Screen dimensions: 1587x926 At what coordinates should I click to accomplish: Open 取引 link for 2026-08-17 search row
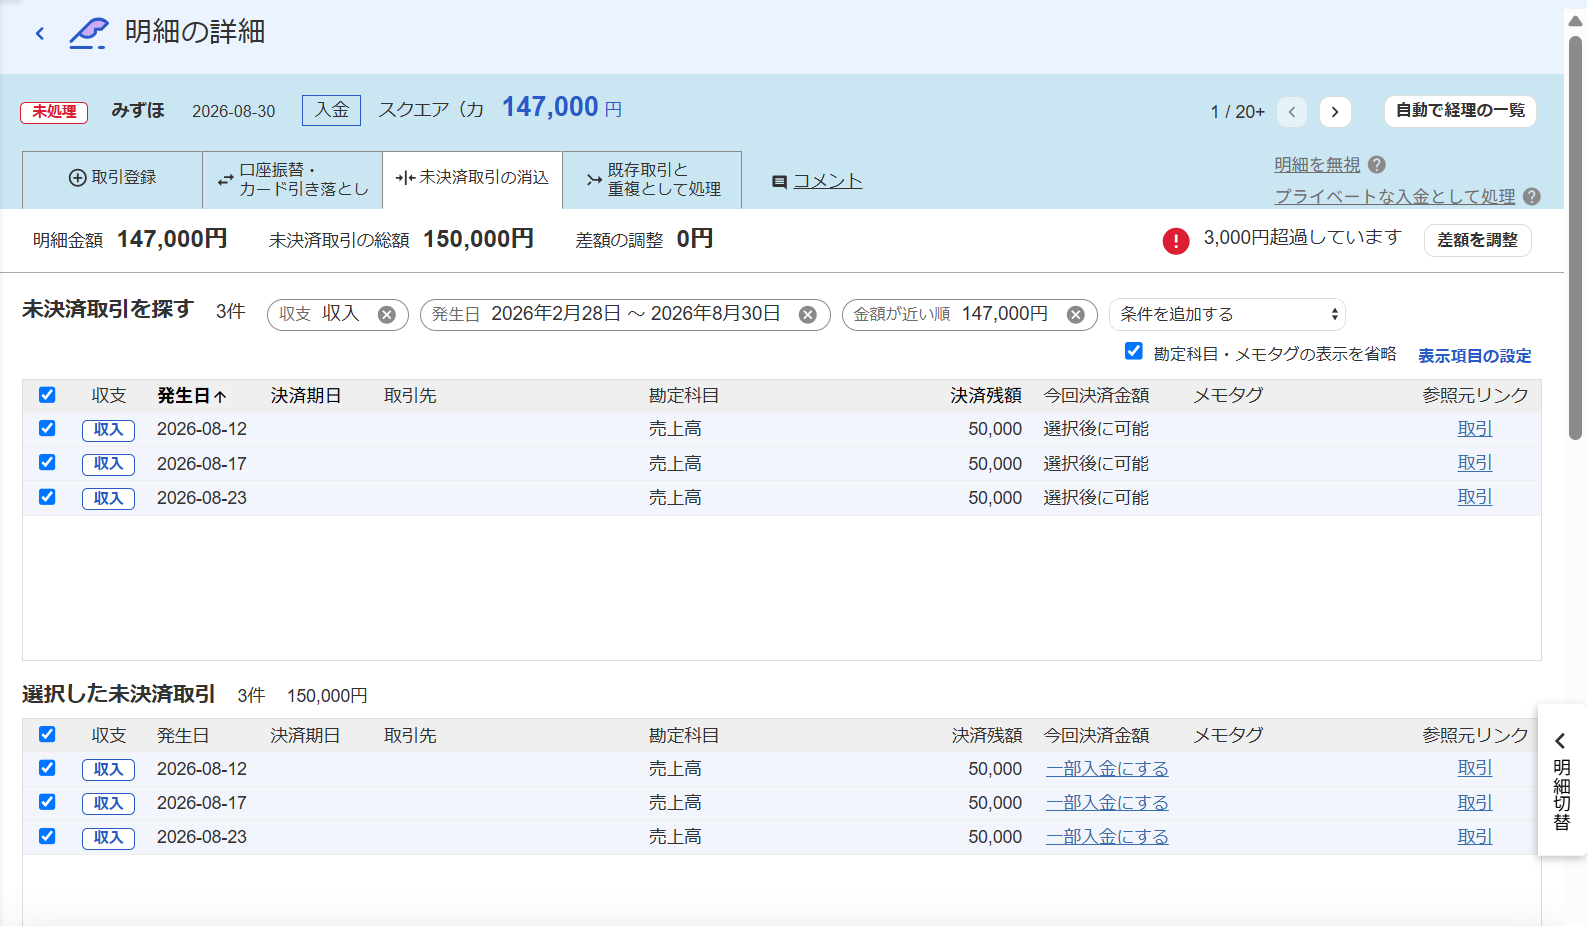[x=1474, y=463]
